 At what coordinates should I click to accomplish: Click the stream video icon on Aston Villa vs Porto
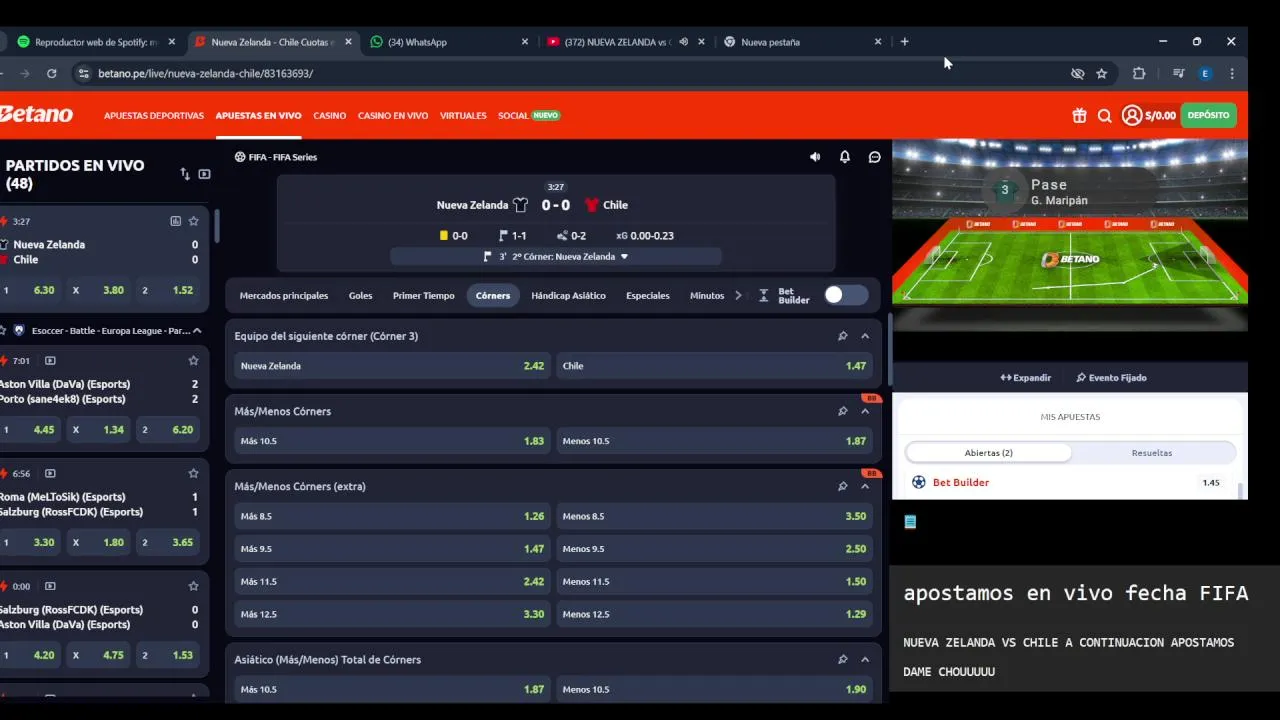coord(50,360)
